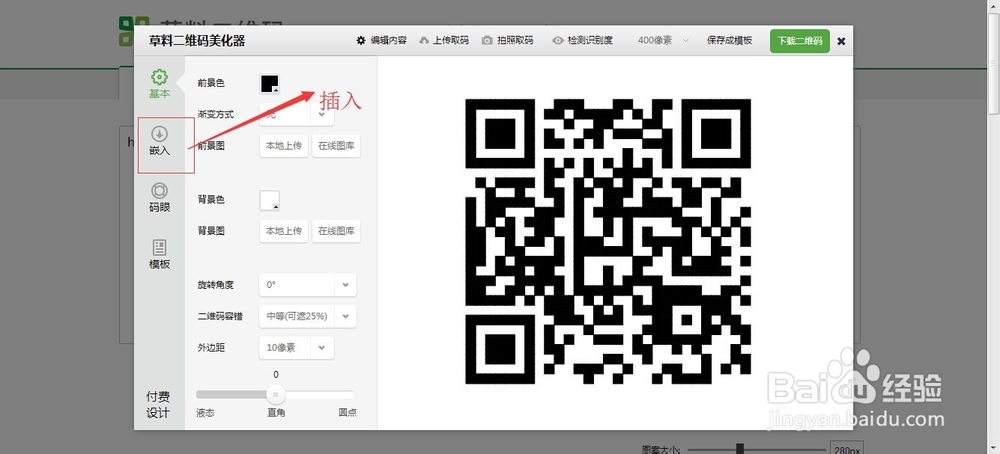Screen dimensions: 1000x454
Task: Expand the 渐变方式 gradient dropdown arrow
Action: (322, 115)
